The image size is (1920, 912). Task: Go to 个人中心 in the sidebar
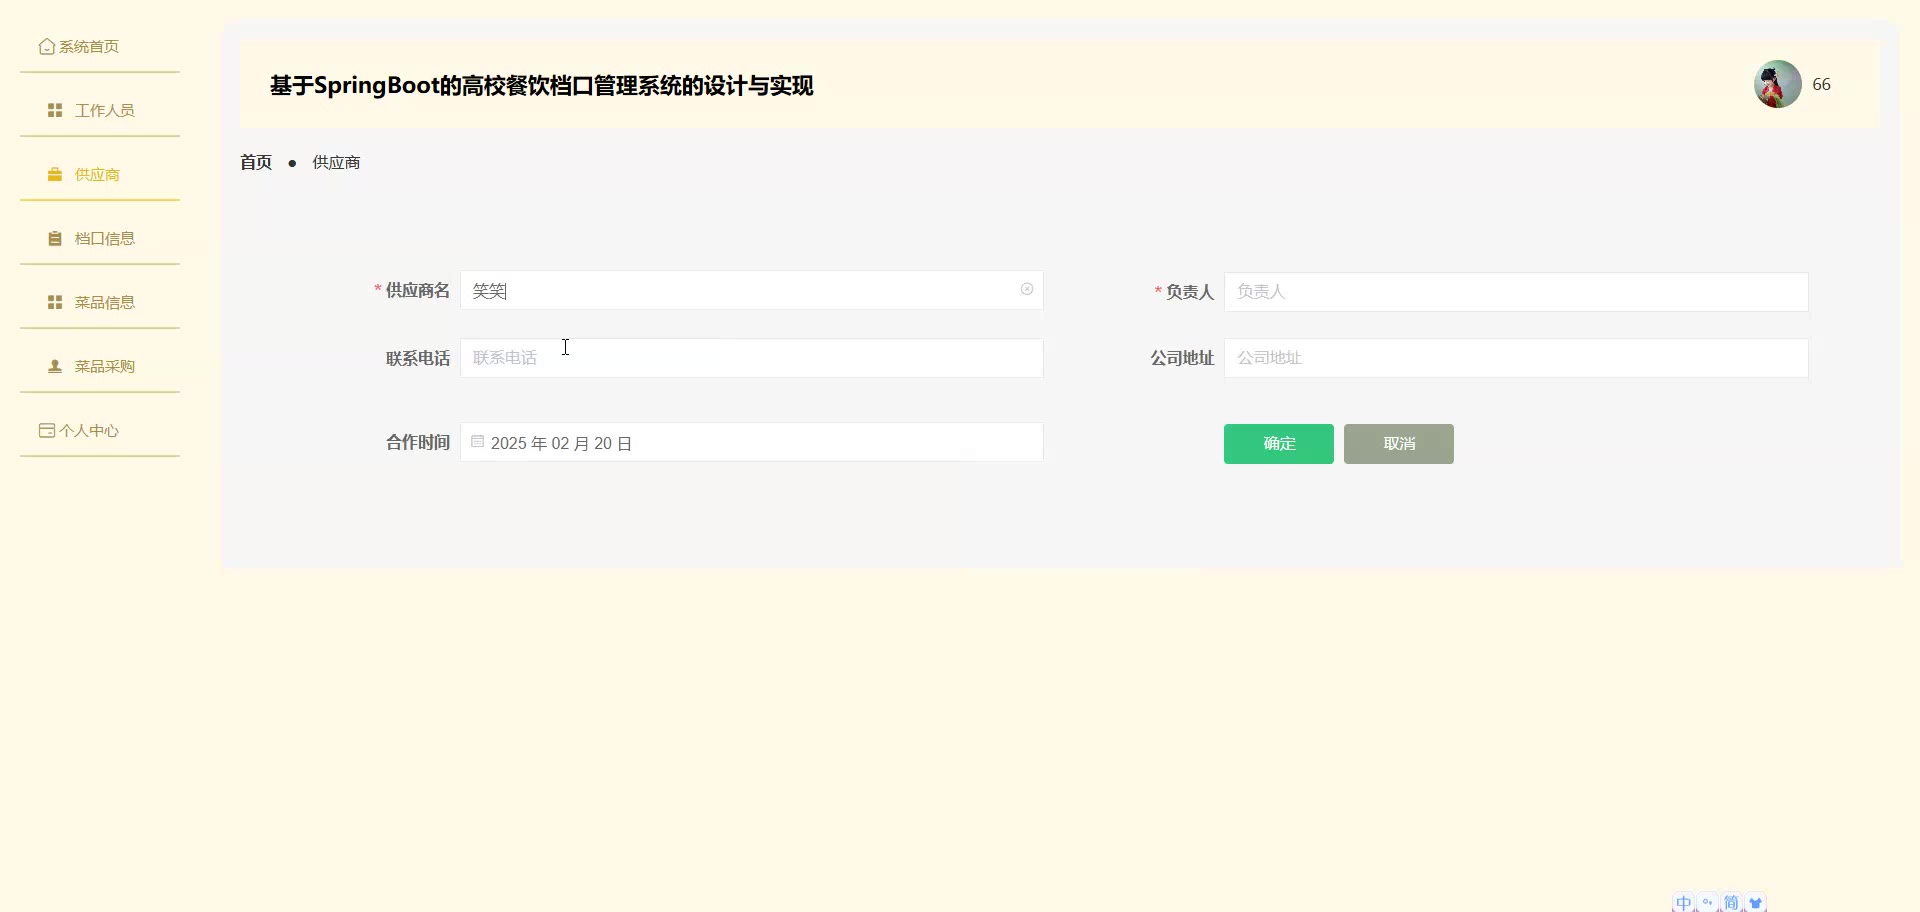(79, 431)
